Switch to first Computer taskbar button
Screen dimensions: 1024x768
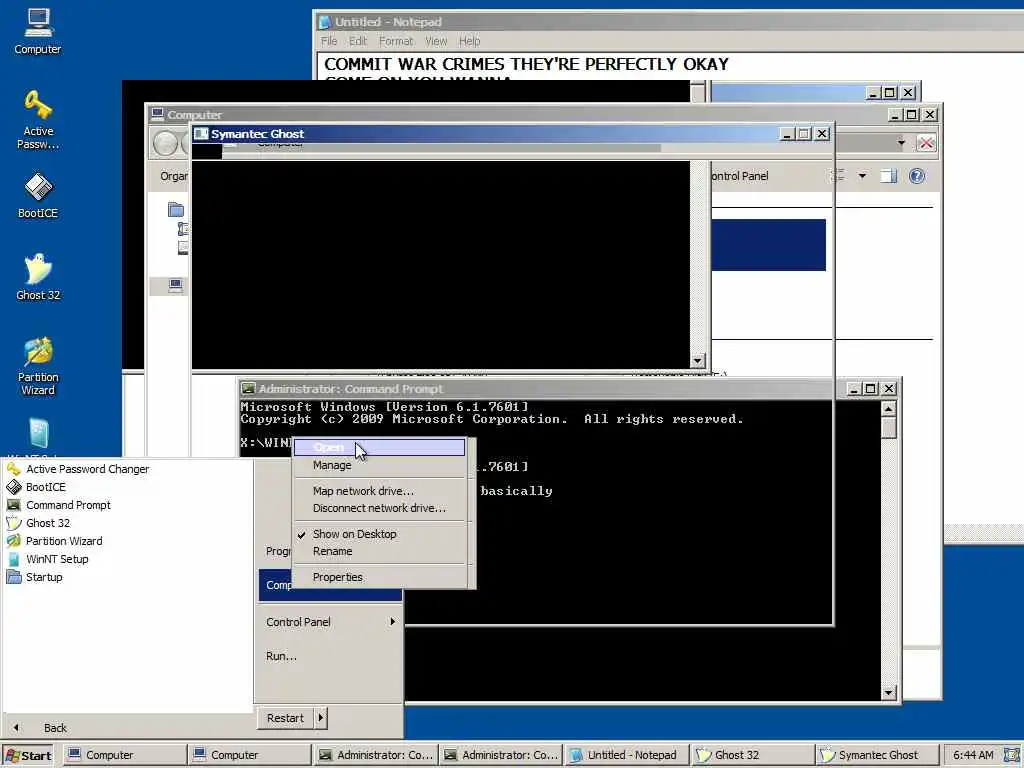(x=124, y=755)
